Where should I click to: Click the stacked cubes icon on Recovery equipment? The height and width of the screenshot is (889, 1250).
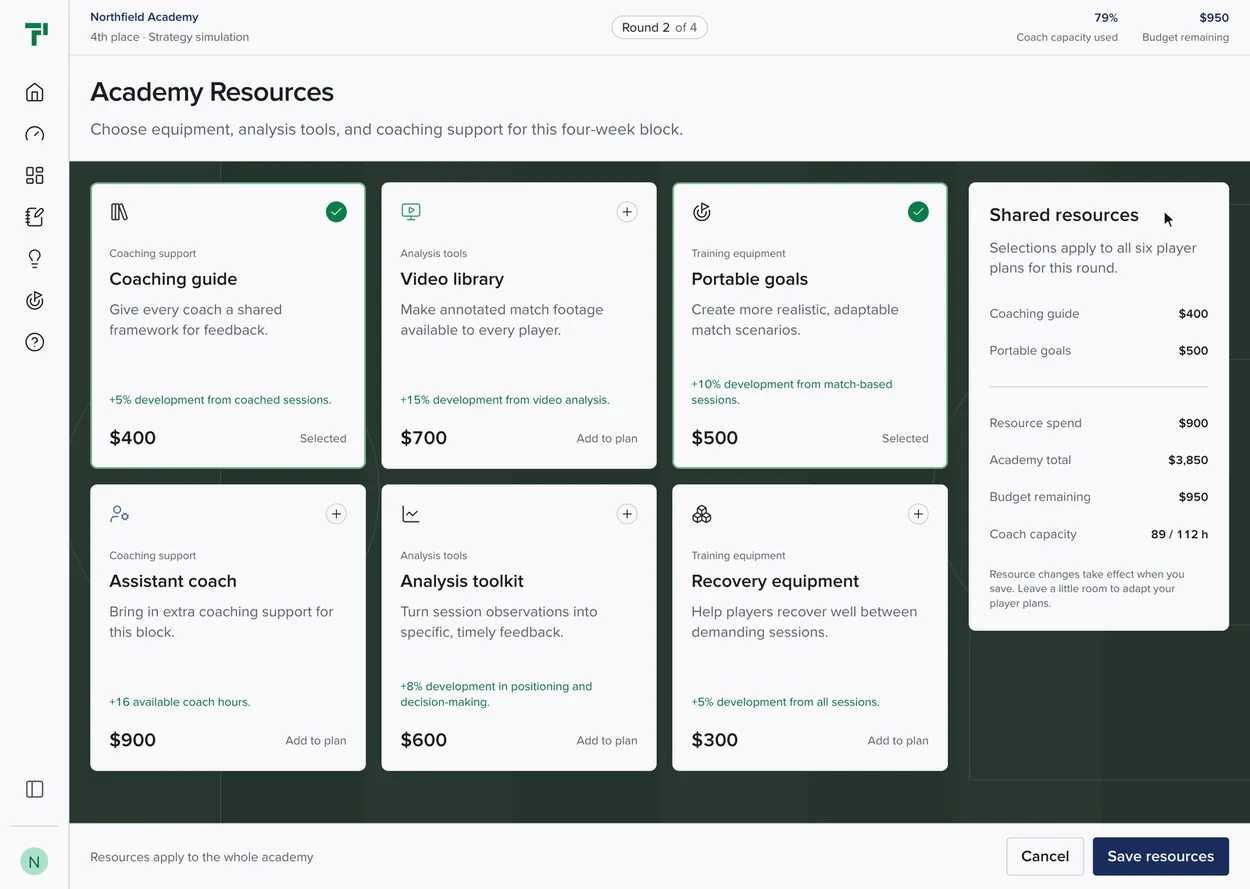click(702, 514)
